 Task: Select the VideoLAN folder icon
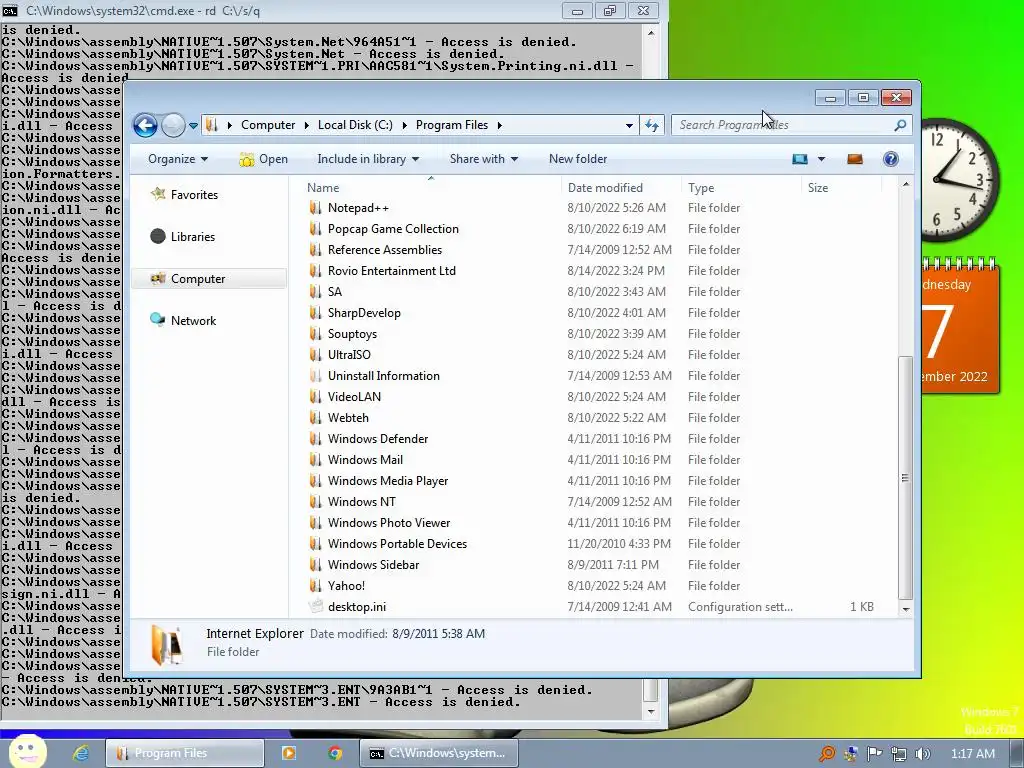click(315, 396)
